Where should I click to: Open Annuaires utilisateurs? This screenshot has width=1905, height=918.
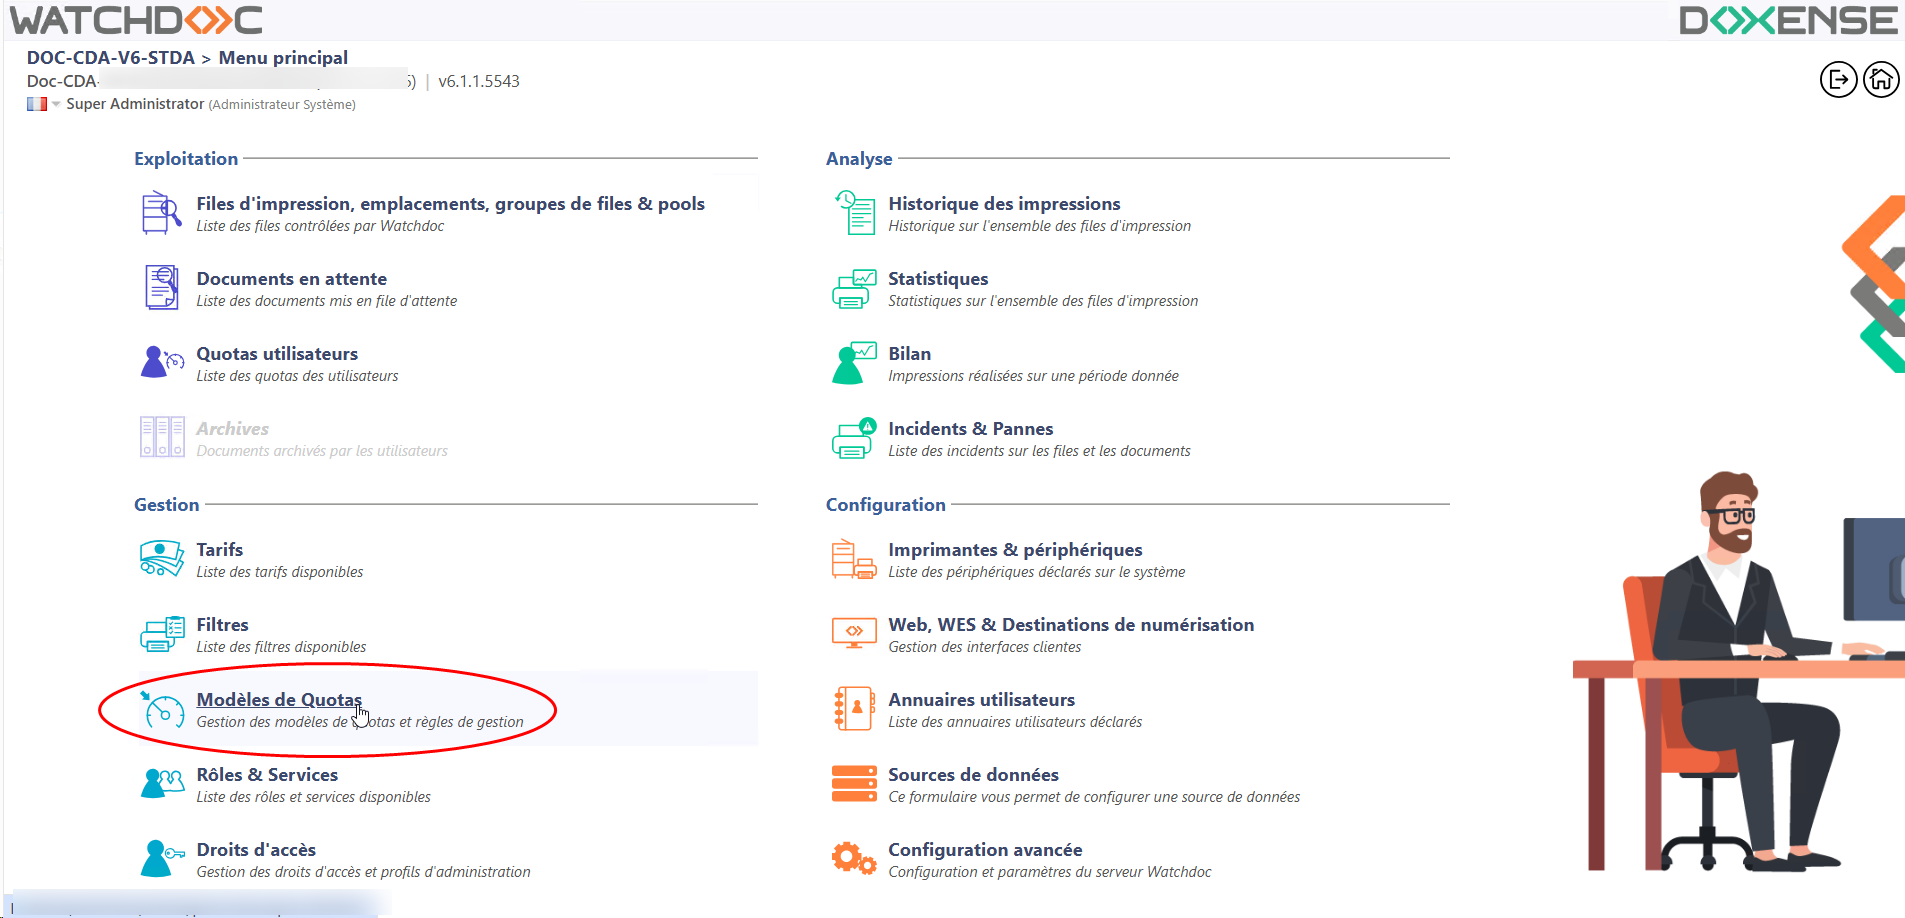(x=981, y=700)
